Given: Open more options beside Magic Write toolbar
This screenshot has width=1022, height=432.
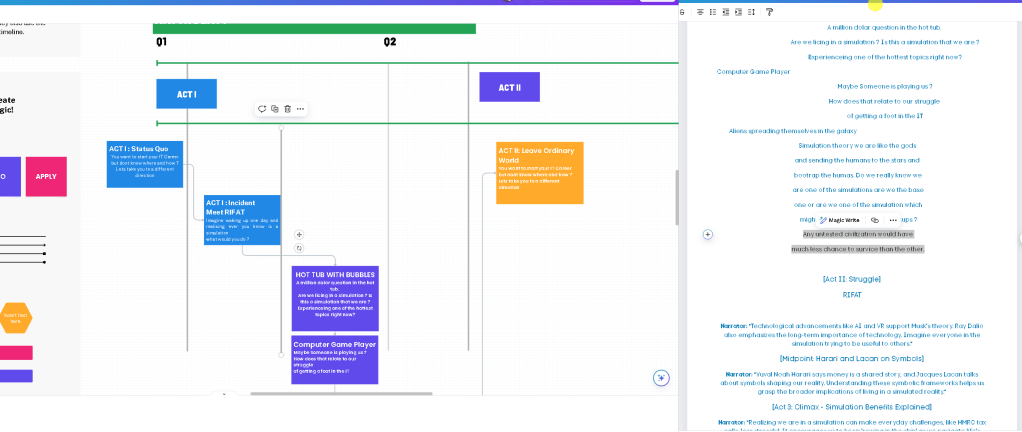Looking at the screenshot, I should point(893,220).
